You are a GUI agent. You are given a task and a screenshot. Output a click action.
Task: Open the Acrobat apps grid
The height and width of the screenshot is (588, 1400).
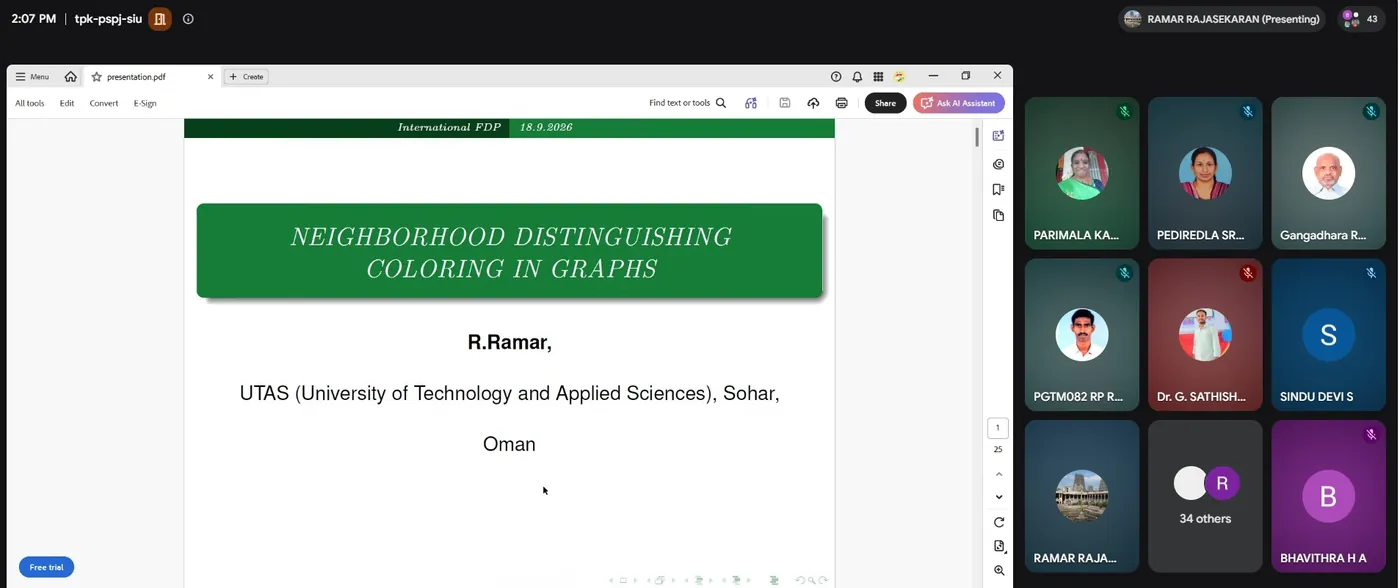tap(878, 77)
